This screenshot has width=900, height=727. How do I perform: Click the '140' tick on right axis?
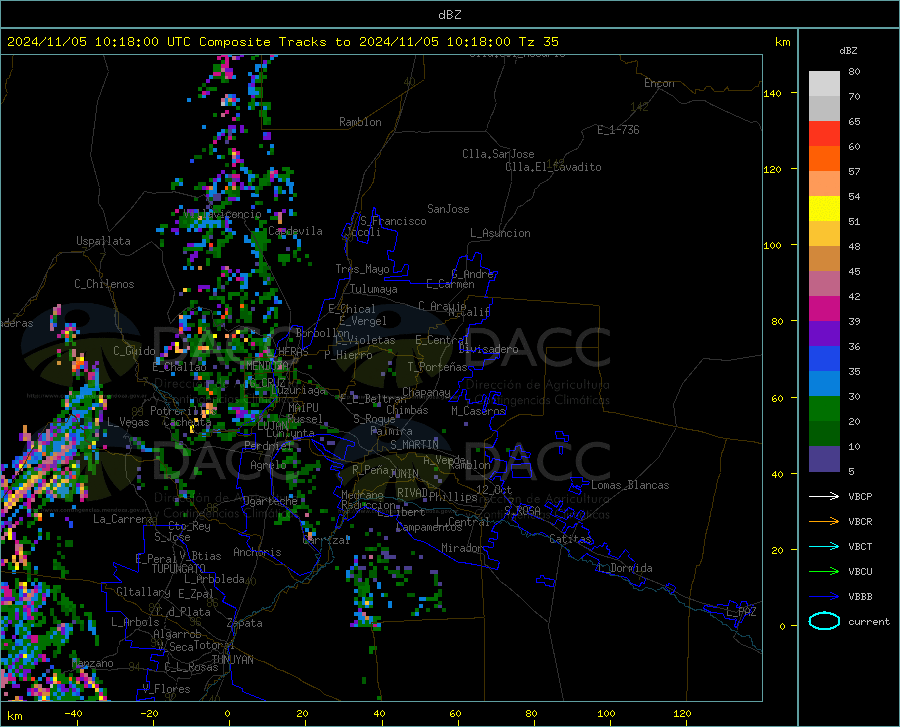(772, 93)
